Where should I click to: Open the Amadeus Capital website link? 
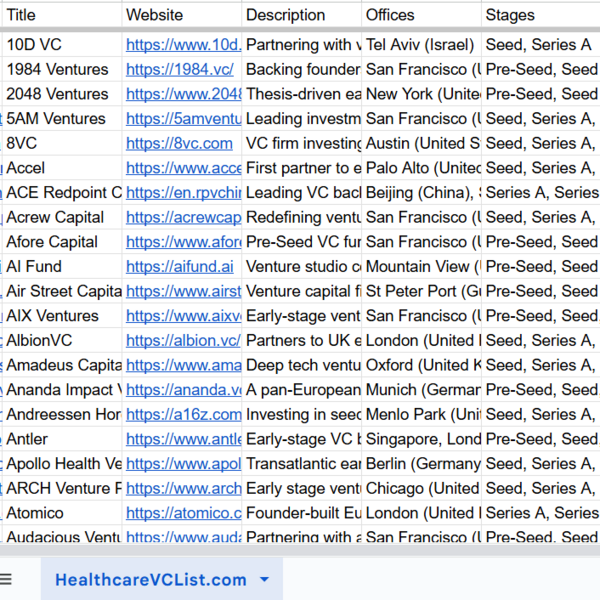[x=184, y=365]
